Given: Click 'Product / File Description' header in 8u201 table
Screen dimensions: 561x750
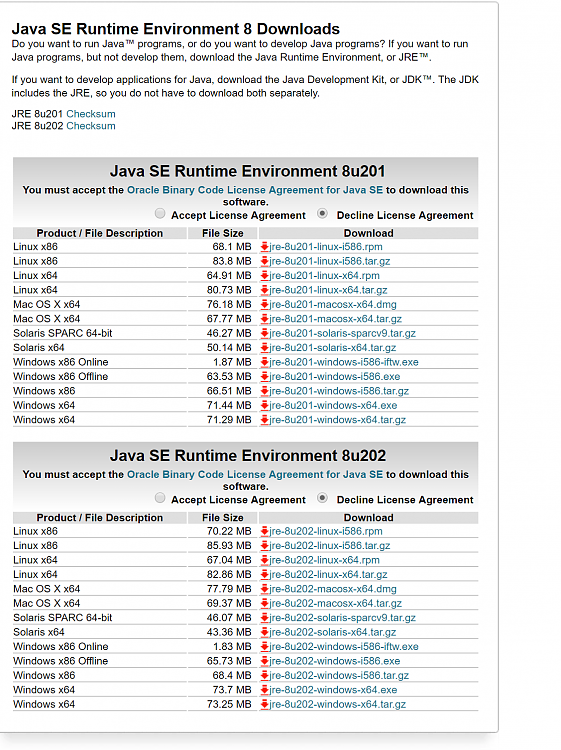Looking at the screenshot, I should click(x=100, y=233).
